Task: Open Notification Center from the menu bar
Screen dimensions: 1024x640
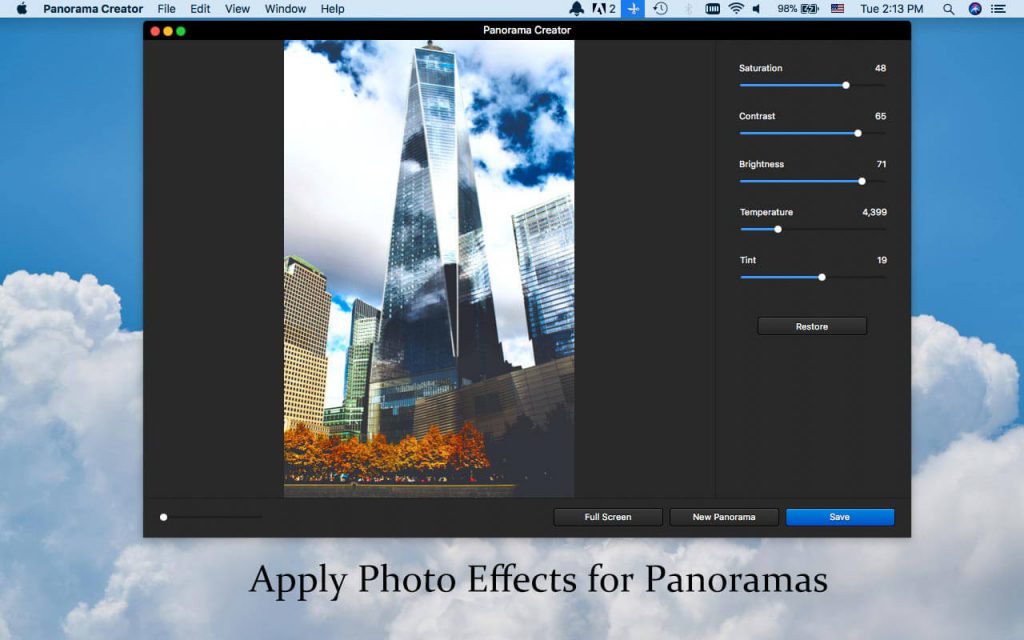Action: click(1000, 9)
